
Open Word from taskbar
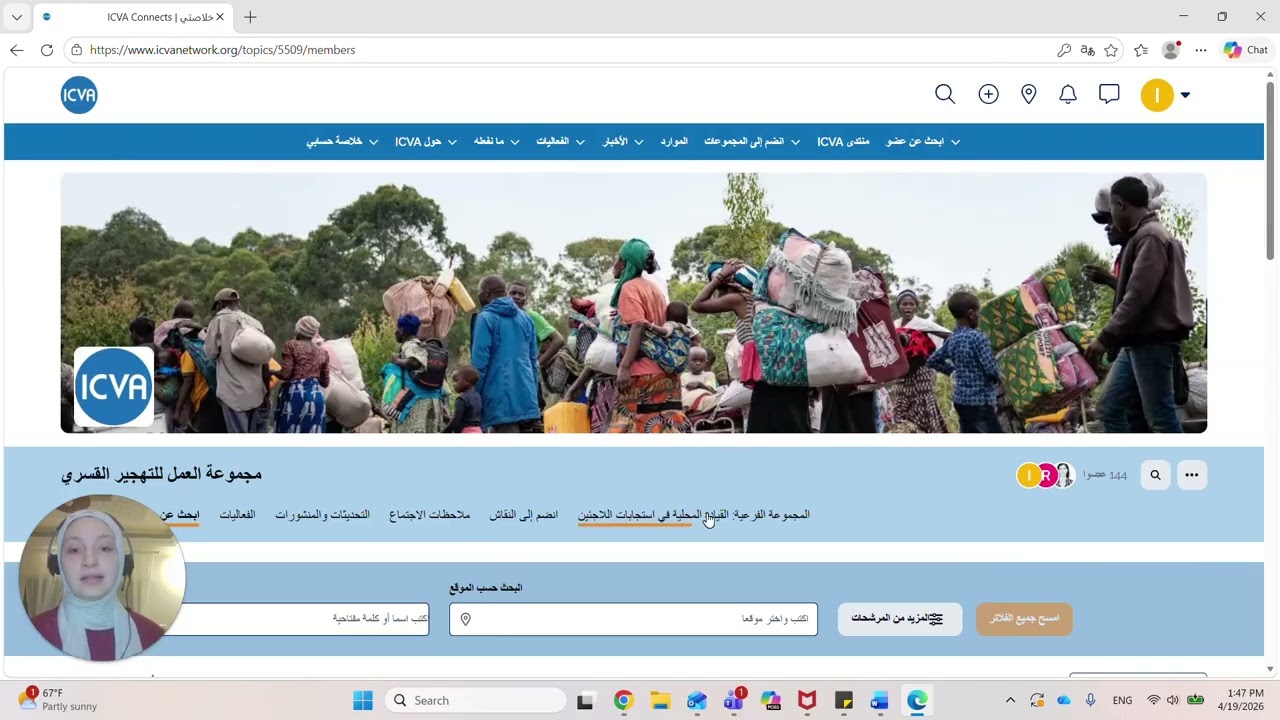tap(880, 700)
